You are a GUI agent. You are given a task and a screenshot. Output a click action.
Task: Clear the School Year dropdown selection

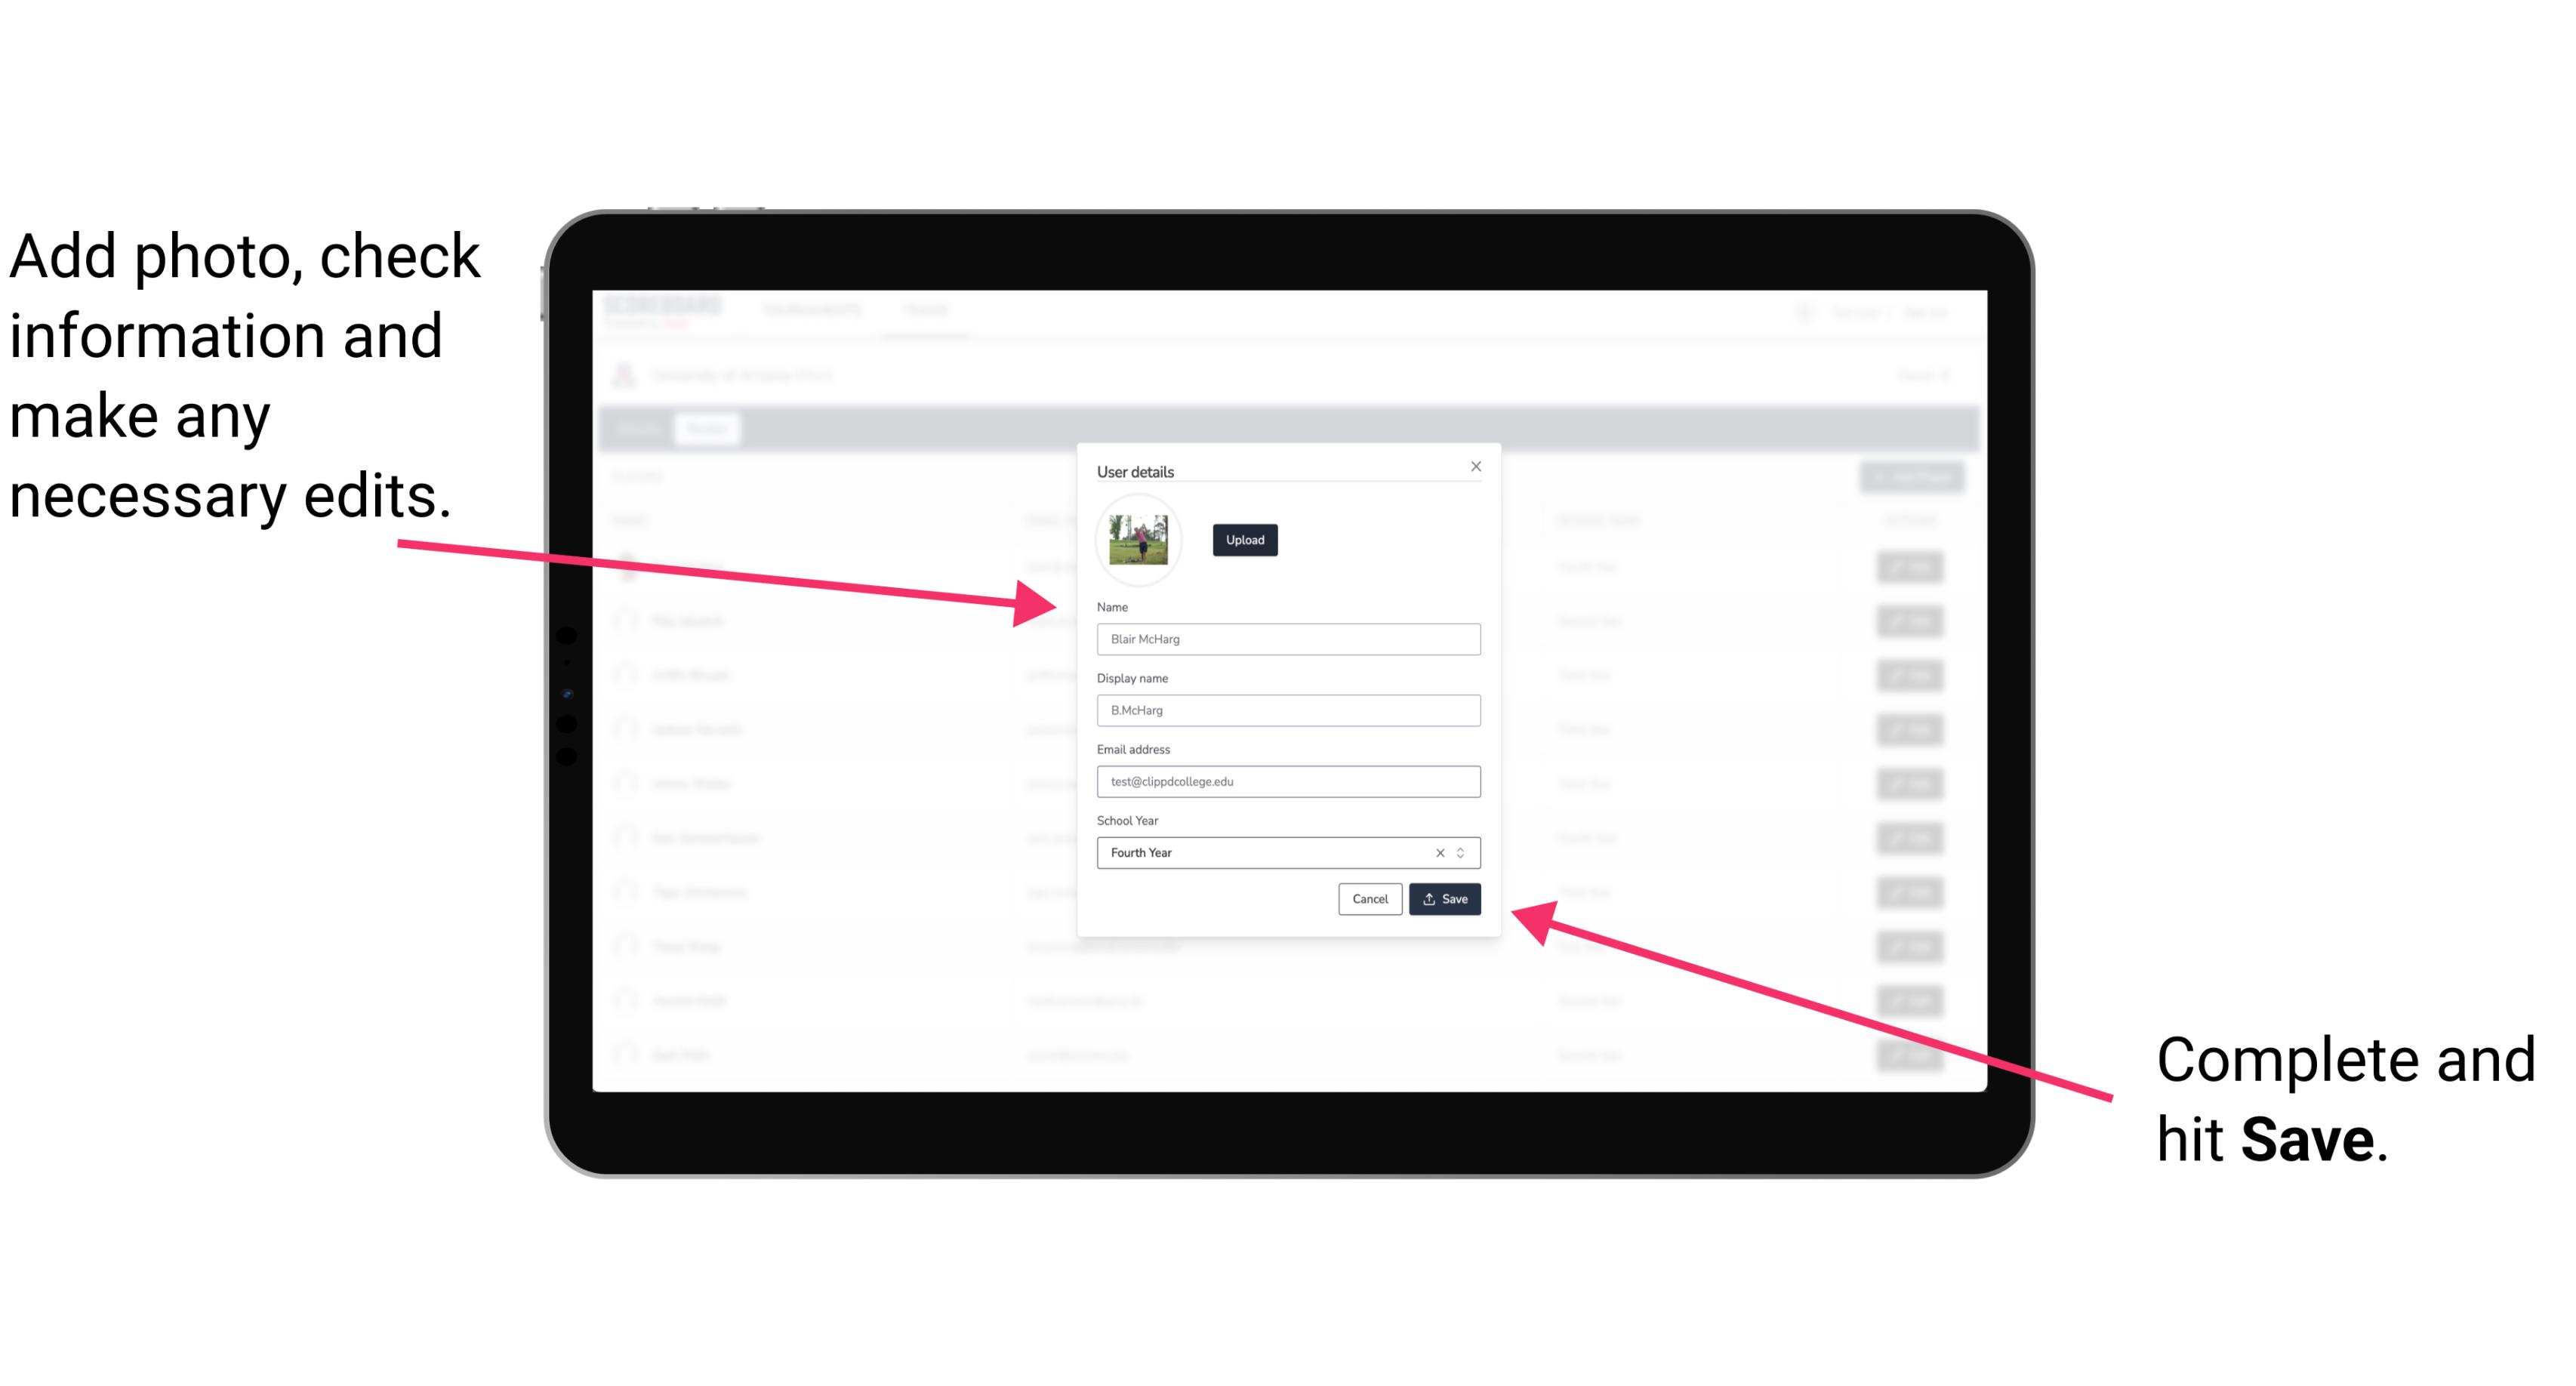click(1439, 852)
